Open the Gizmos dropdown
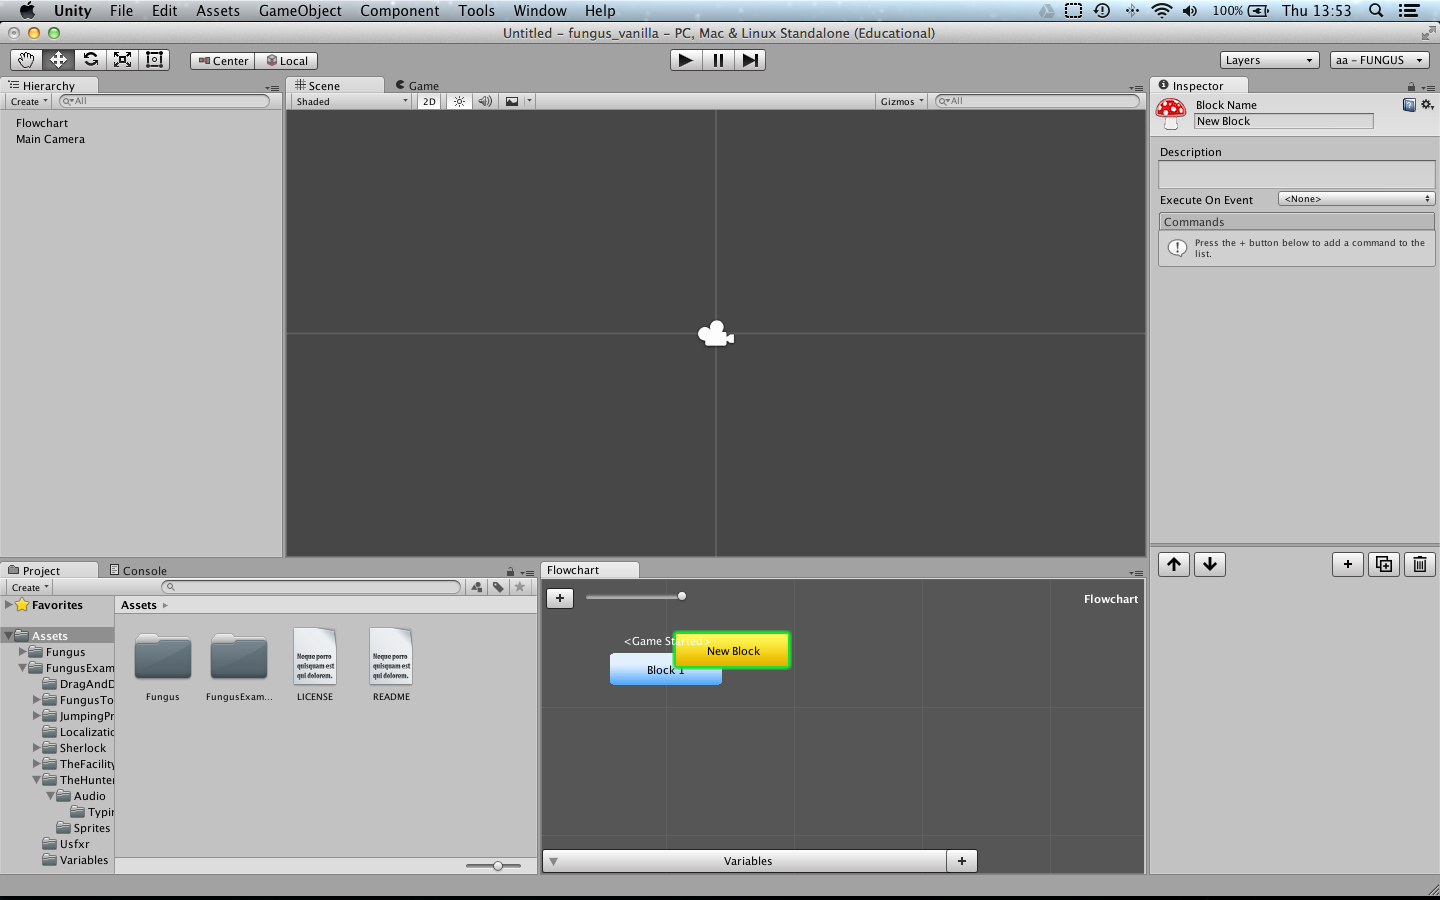This screenshot has height=900, width=1440. point(902,101)
